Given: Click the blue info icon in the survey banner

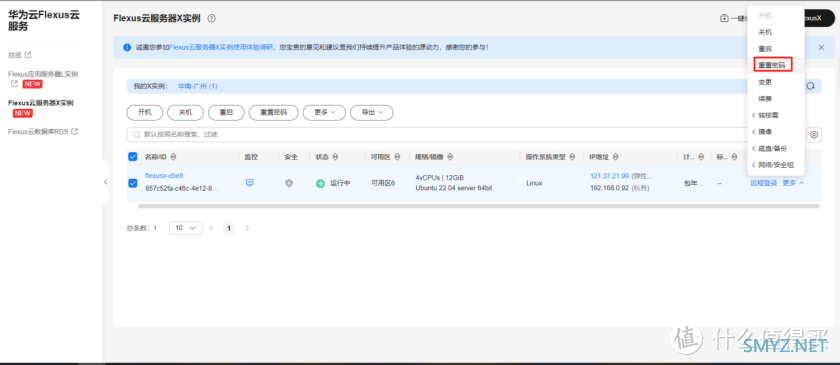Looking at the screenshot, I should click(x=127, y=47).
